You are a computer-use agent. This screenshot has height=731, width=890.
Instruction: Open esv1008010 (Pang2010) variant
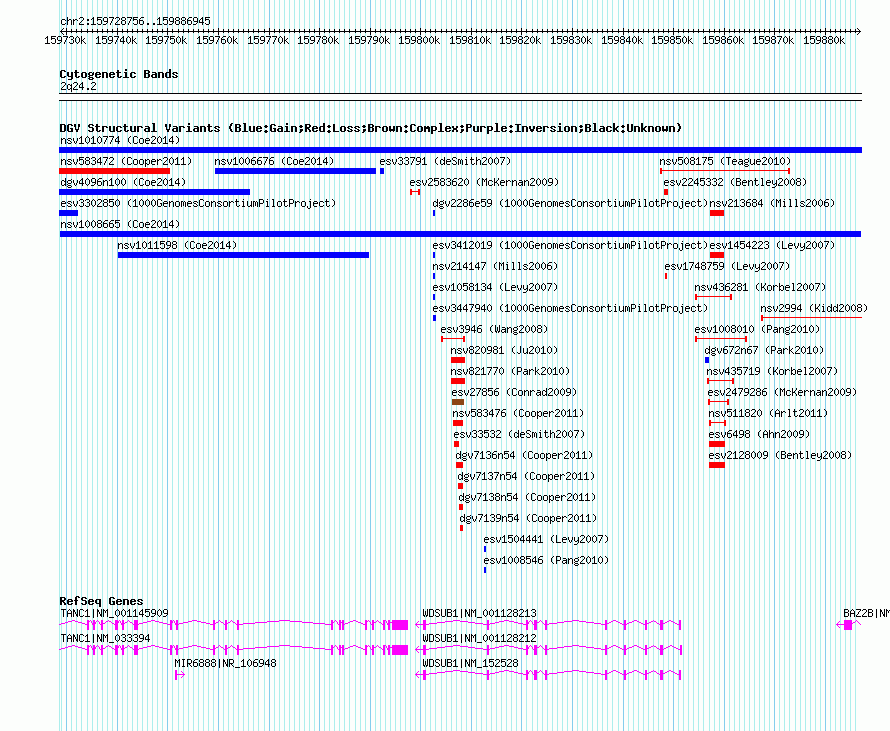[757, 329]
